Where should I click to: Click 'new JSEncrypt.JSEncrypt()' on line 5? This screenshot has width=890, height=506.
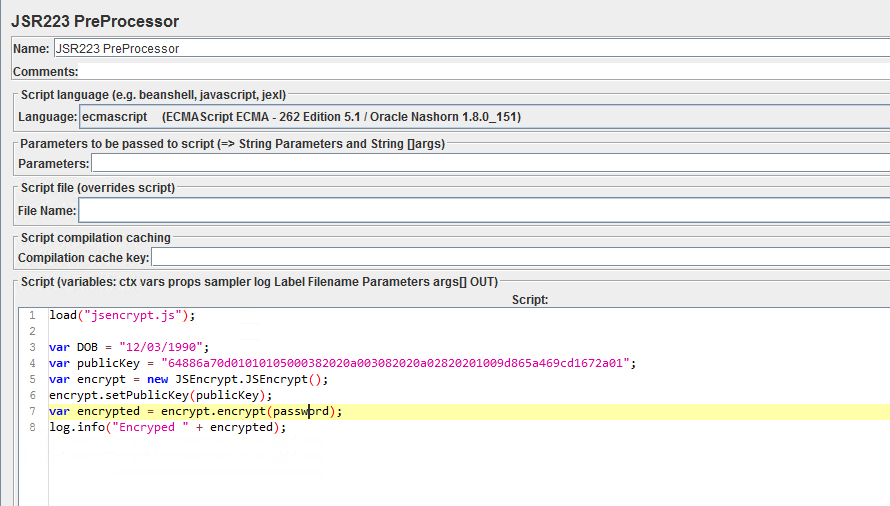pyautogui.click(x=234, y=379)
